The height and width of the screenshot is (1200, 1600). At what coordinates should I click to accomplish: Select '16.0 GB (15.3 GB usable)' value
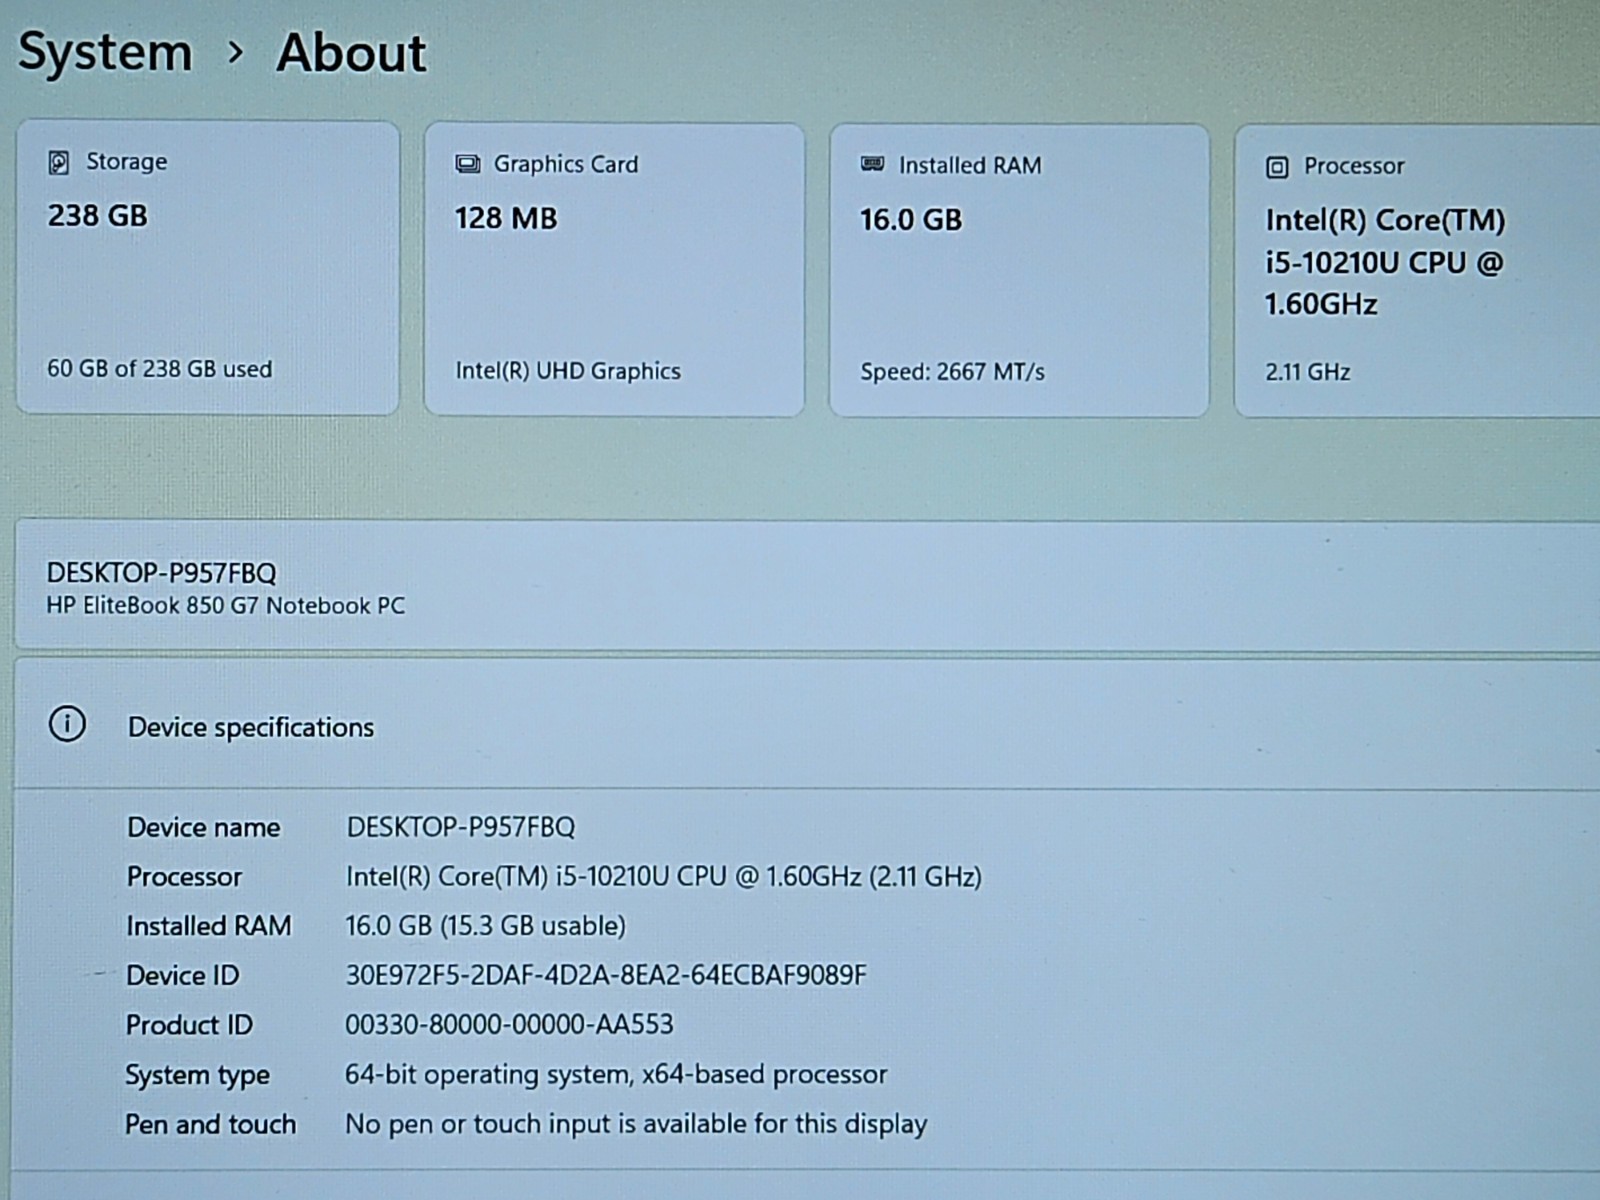(x=485, y=926)
